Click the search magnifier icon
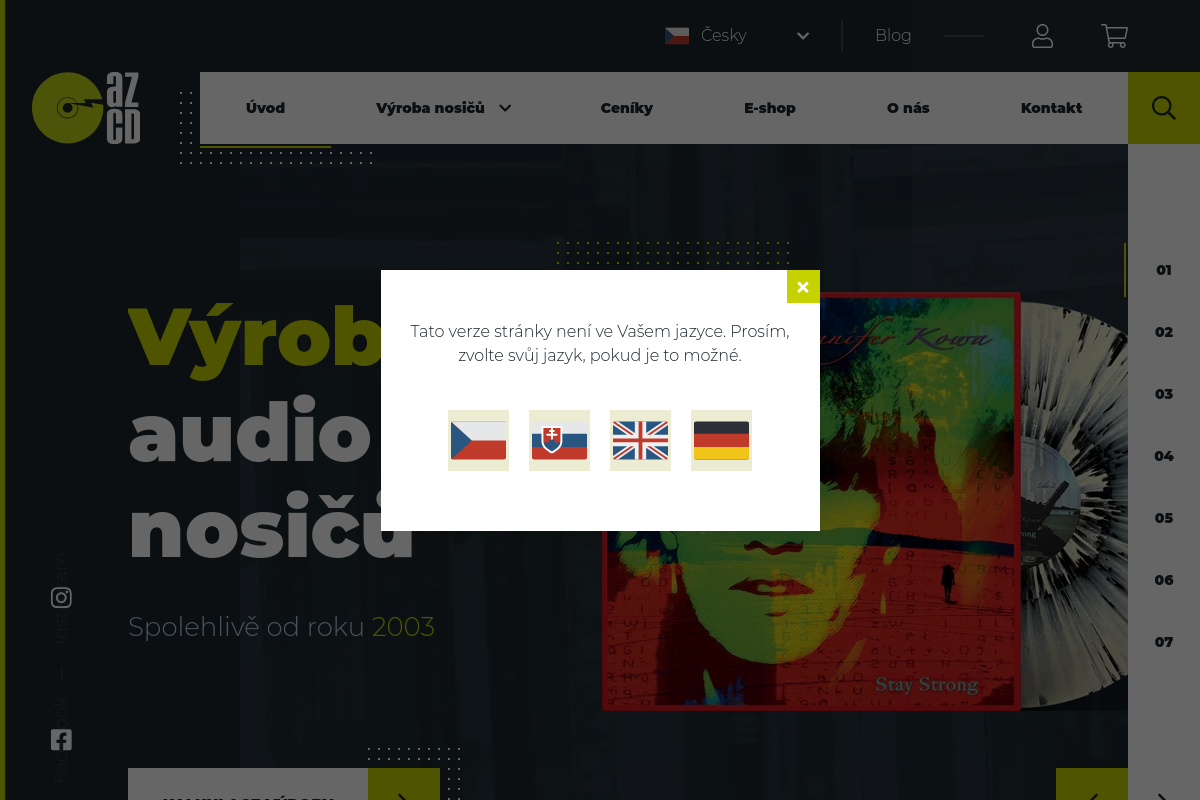Screen dimensions: 1200x800 (1163, 108)
